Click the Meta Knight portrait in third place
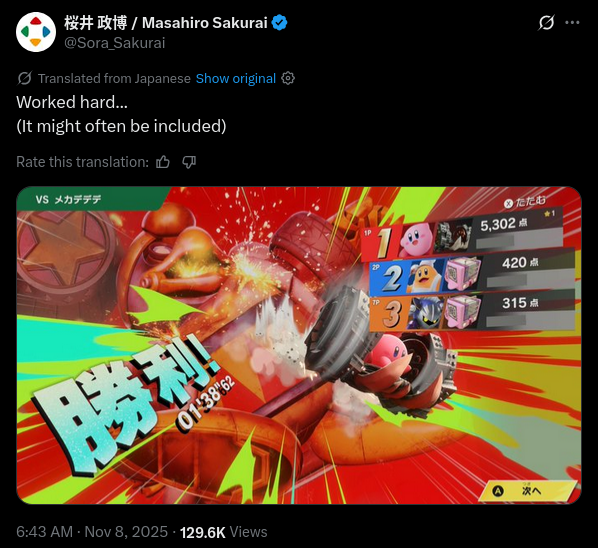The width and height of the screenshot is (598, 548). 426,313
